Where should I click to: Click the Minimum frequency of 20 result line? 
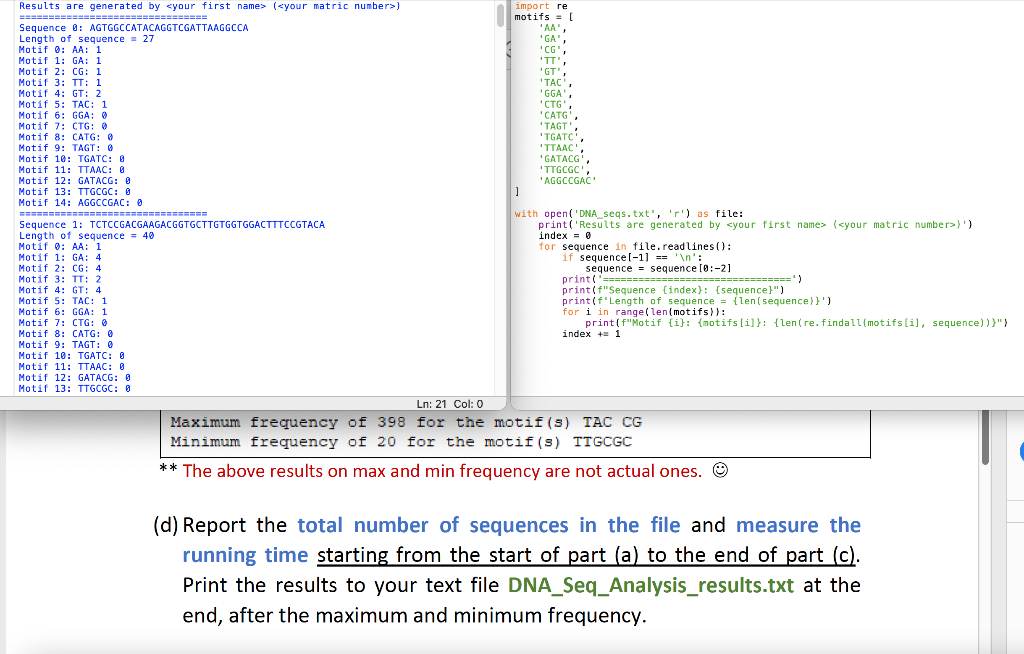click(x=400, y=441)
